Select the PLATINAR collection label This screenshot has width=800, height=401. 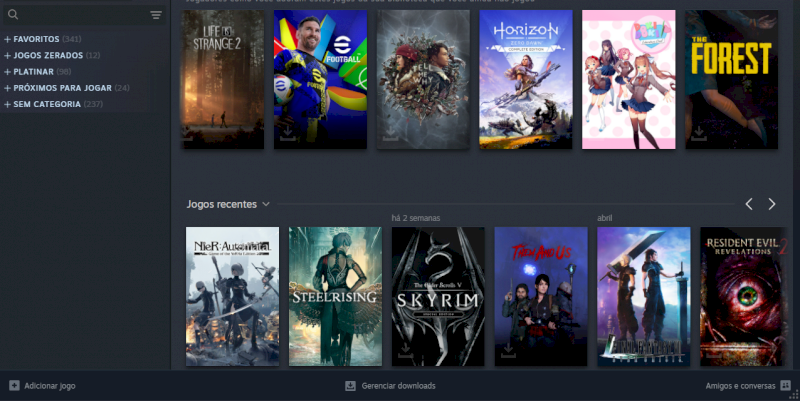[x=33, y=72]
